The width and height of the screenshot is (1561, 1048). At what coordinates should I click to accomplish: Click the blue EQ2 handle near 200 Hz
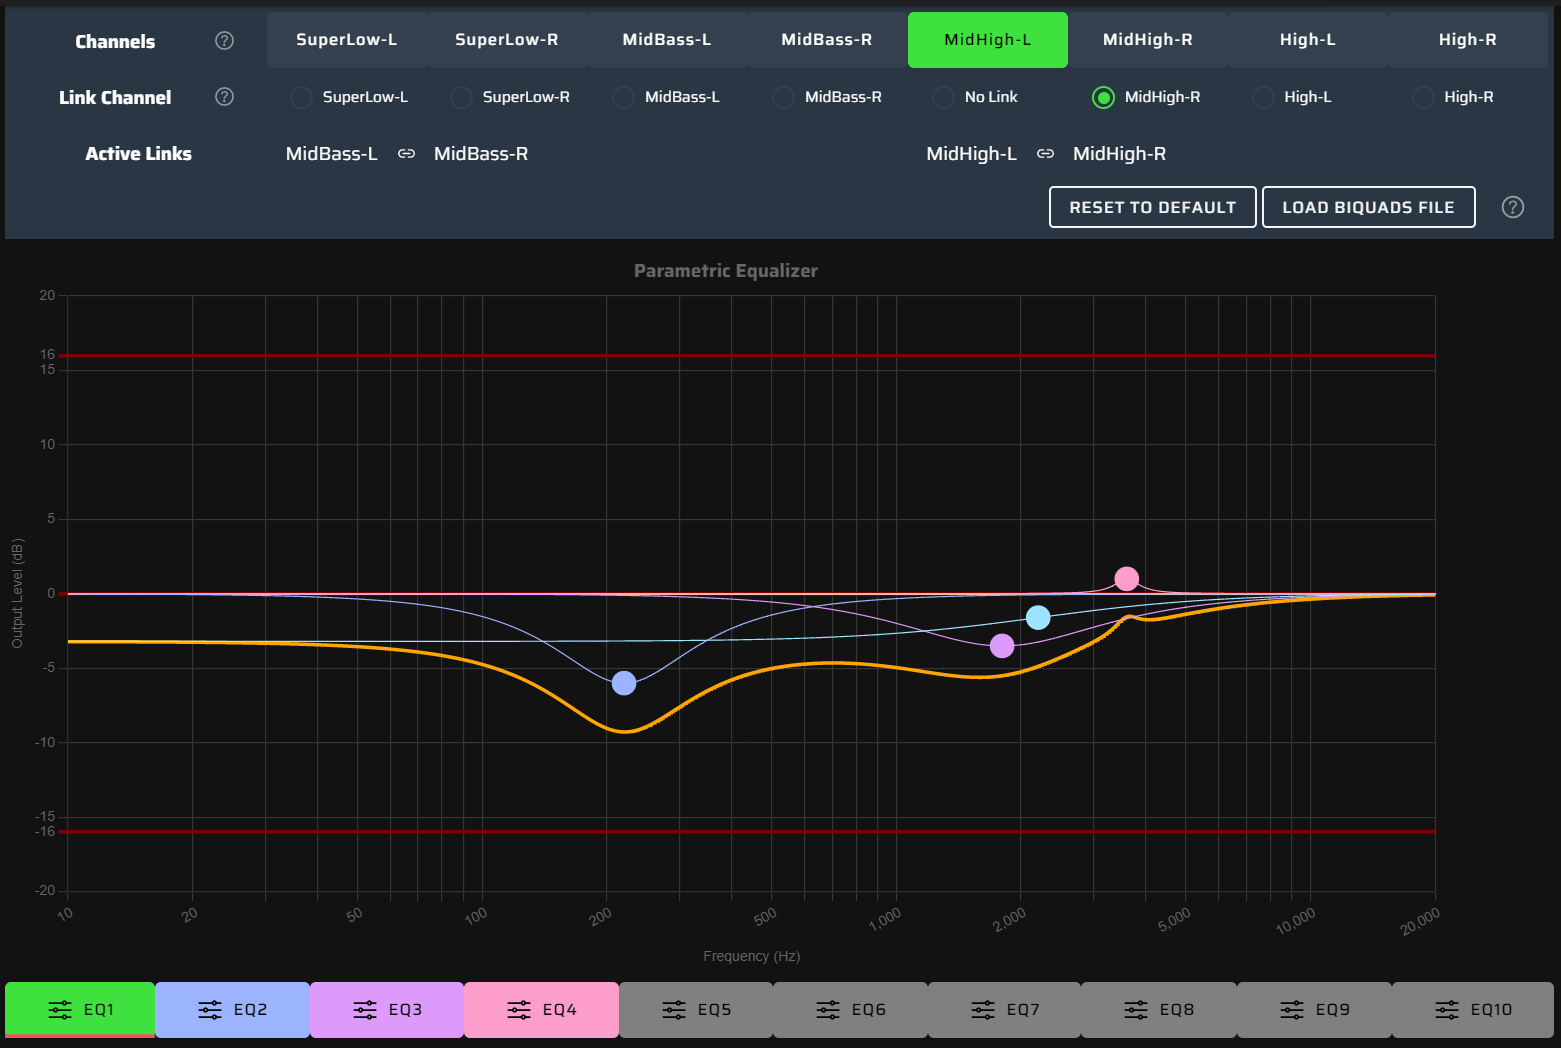[x=624, y=683]
